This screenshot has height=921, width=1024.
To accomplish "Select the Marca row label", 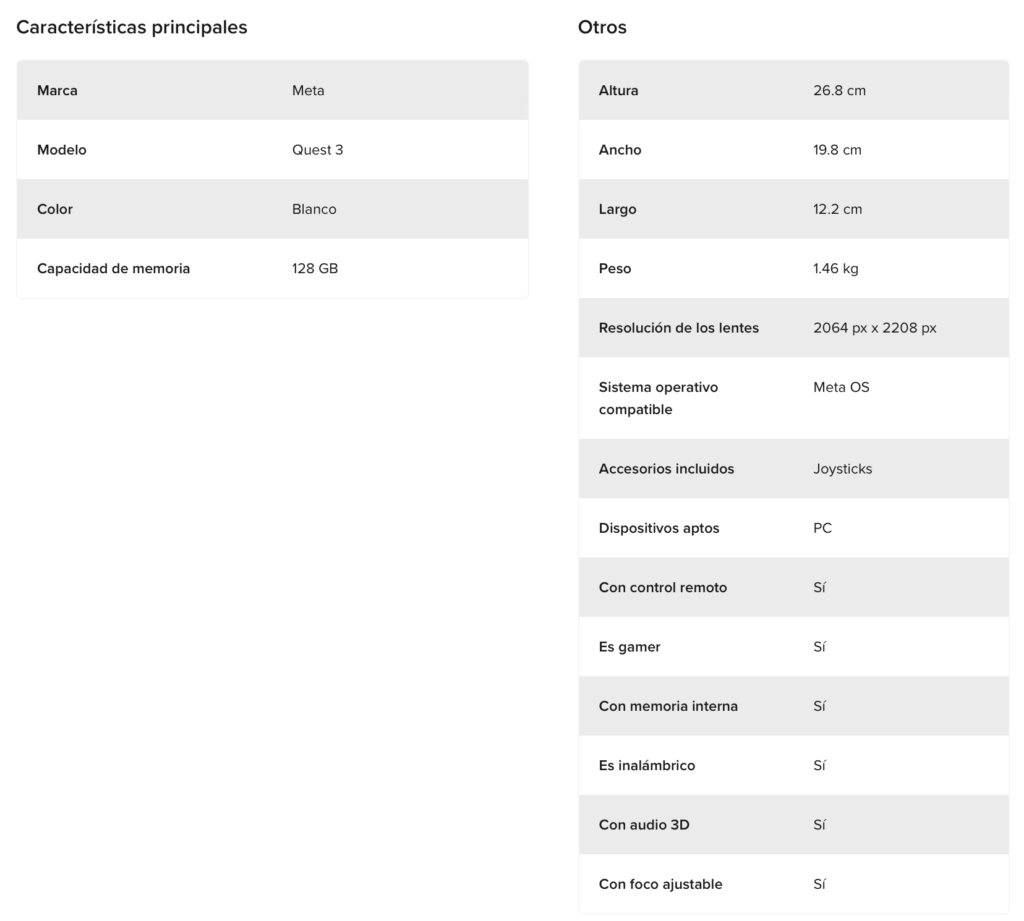I will pos(57,91).
